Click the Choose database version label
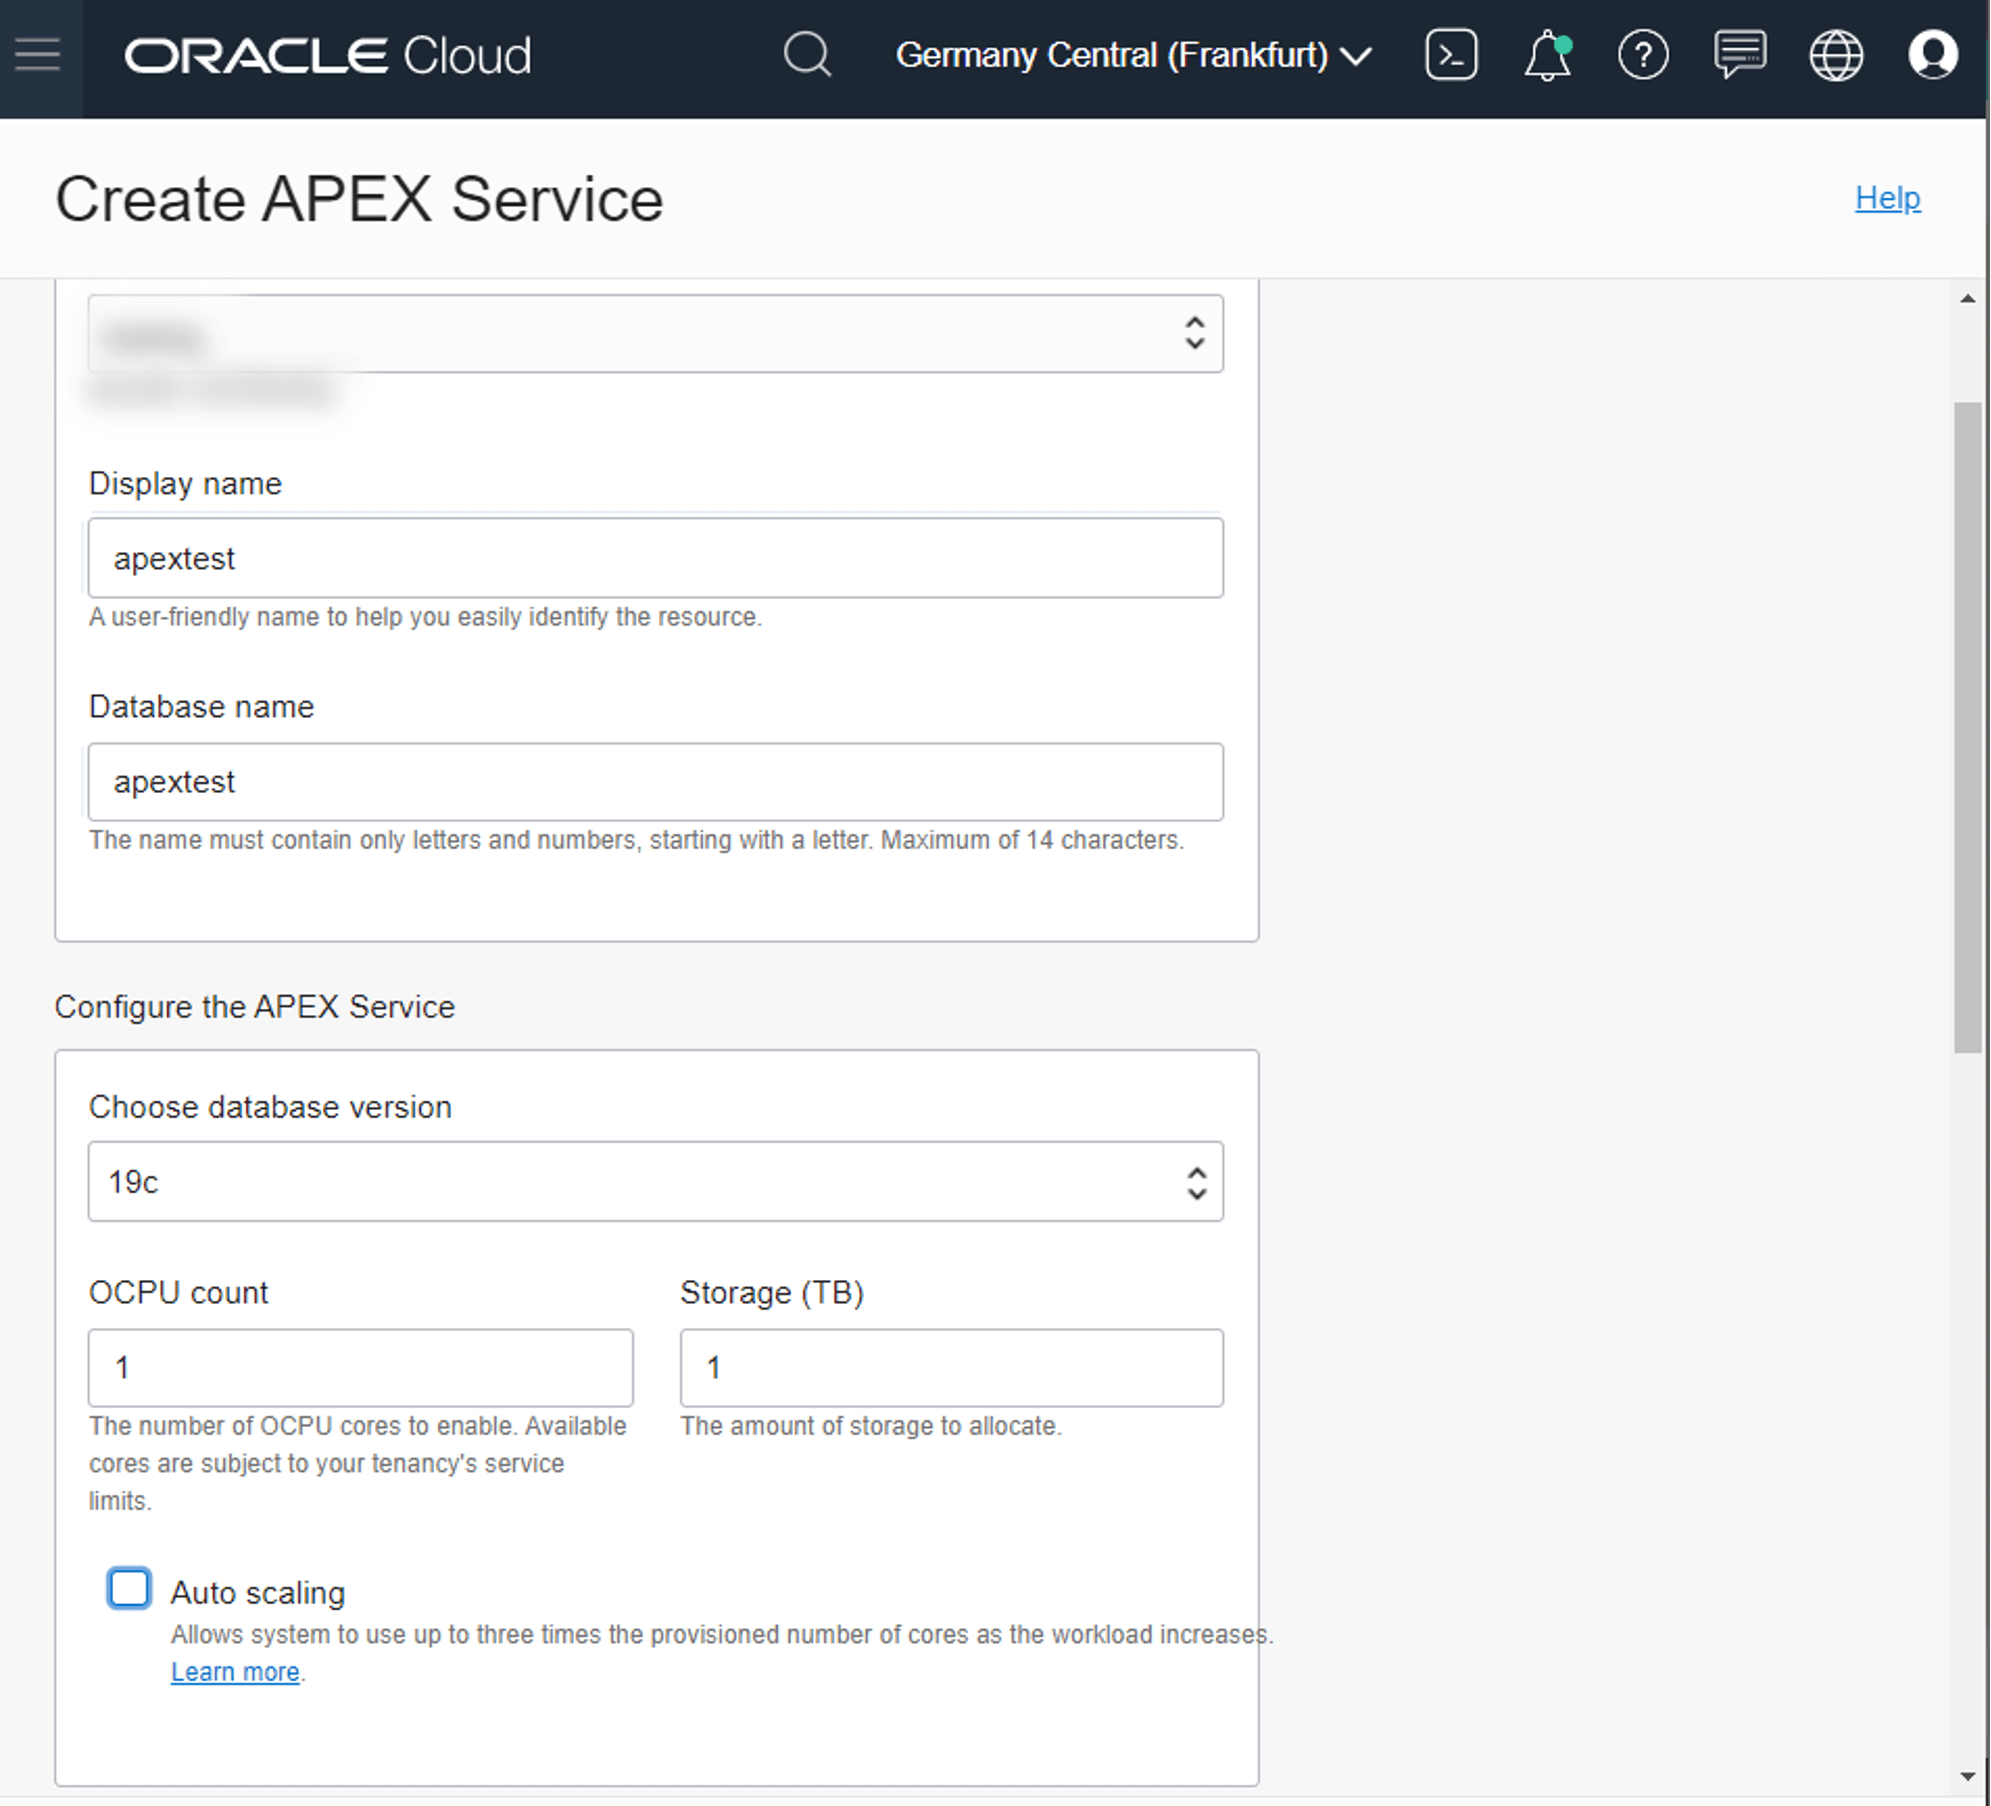The width and height of the screenshot is (1991, 1806). (x=270, y=1108)
